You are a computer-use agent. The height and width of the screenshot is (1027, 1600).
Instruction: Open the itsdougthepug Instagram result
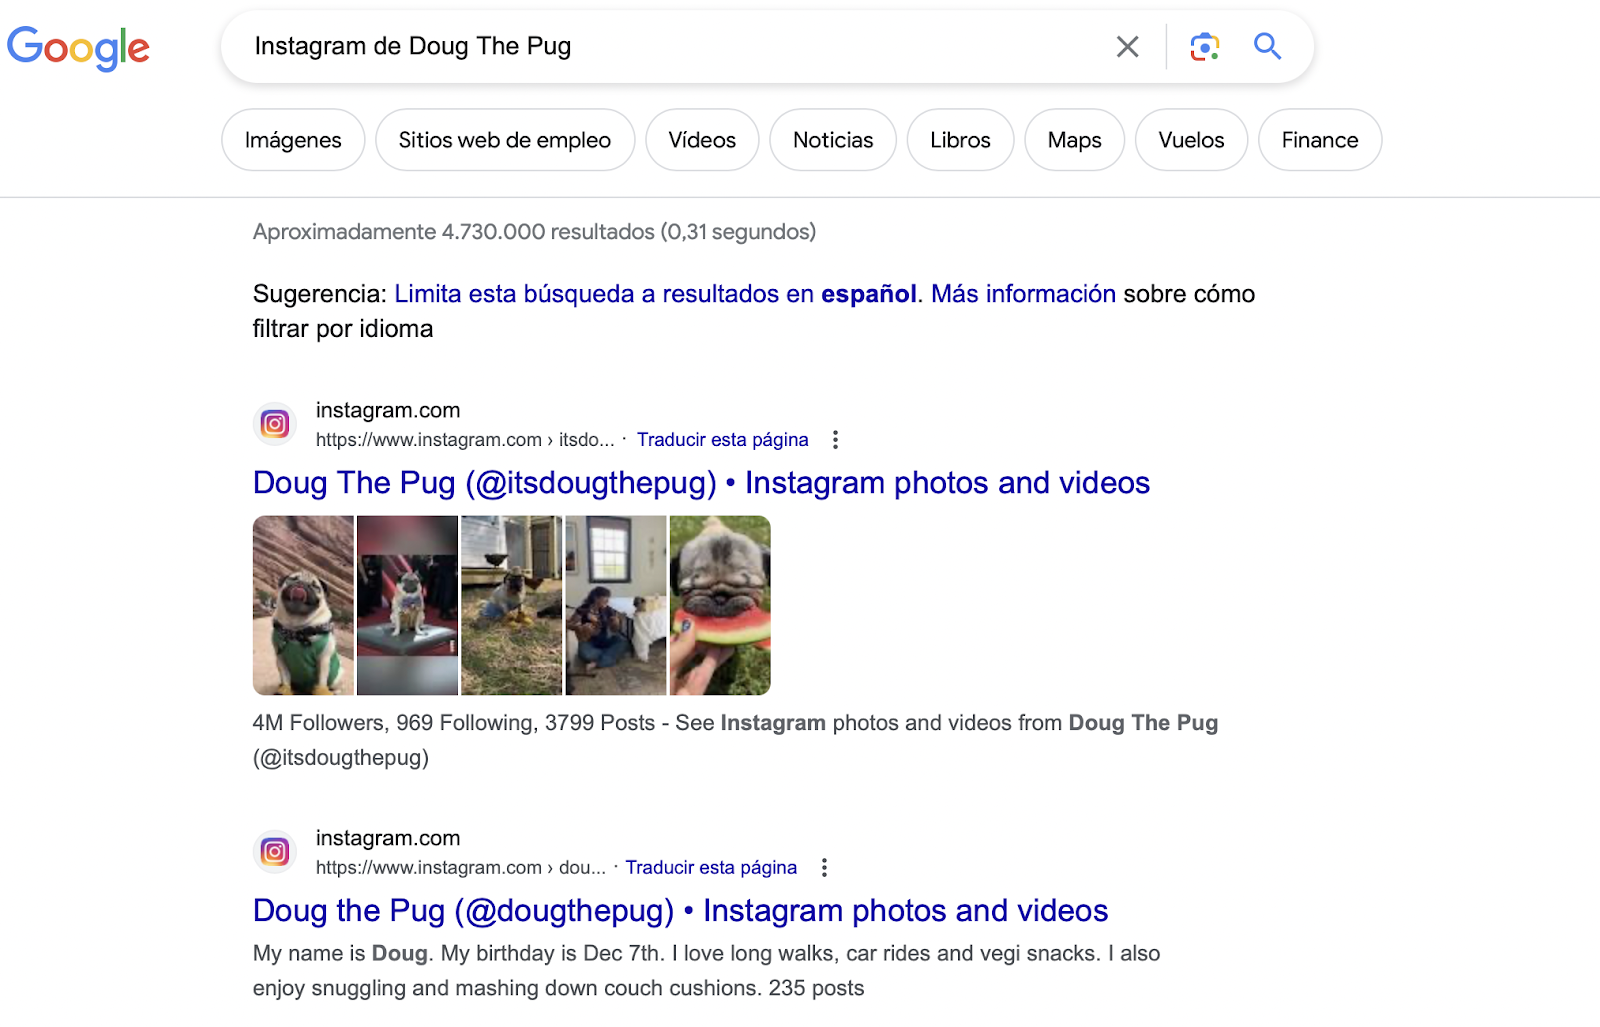click(700, 483)
